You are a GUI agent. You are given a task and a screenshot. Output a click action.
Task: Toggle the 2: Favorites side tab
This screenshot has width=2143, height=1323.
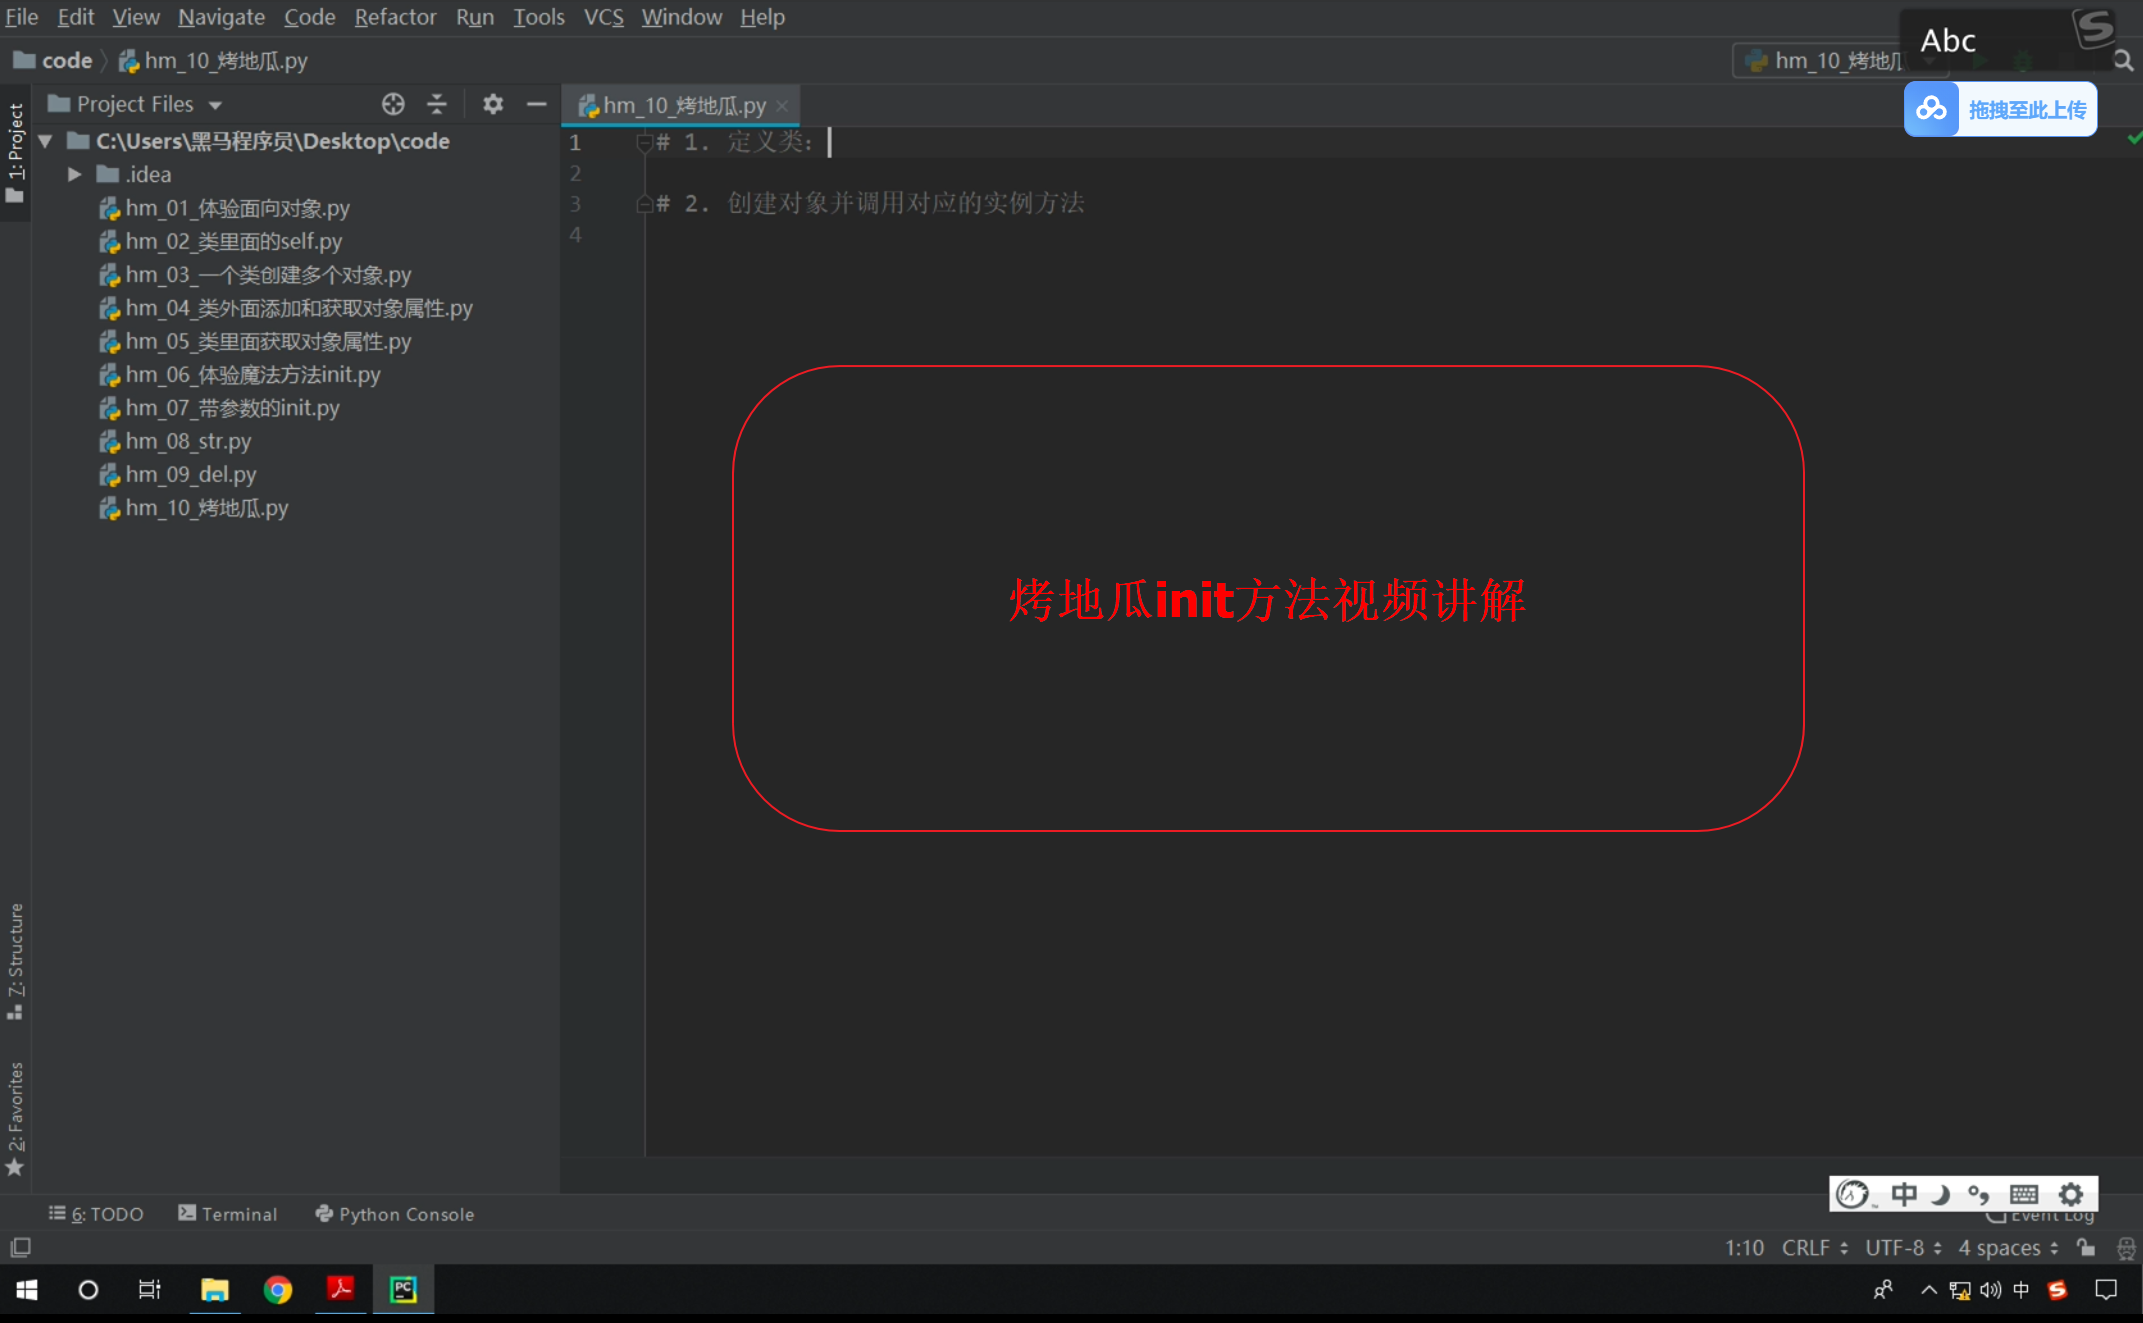[15, 1118]
